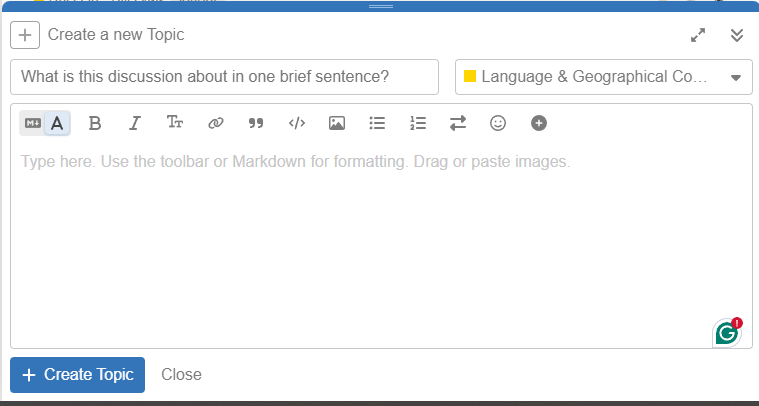Image resolution: width=759 pixels, height=406 pixels.
Task: Open the Language & Geographical category dropdown
Action: coord(603,77)
